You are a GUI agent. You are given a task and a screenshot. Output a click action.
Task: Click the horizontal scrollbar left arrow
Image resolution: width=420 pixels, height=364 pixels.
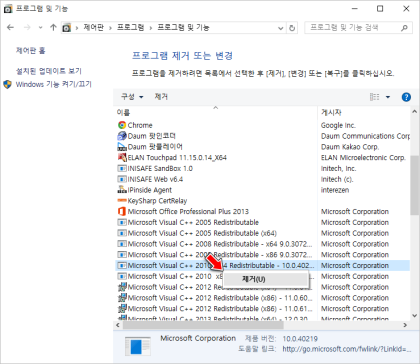click(x=118, y=325)
